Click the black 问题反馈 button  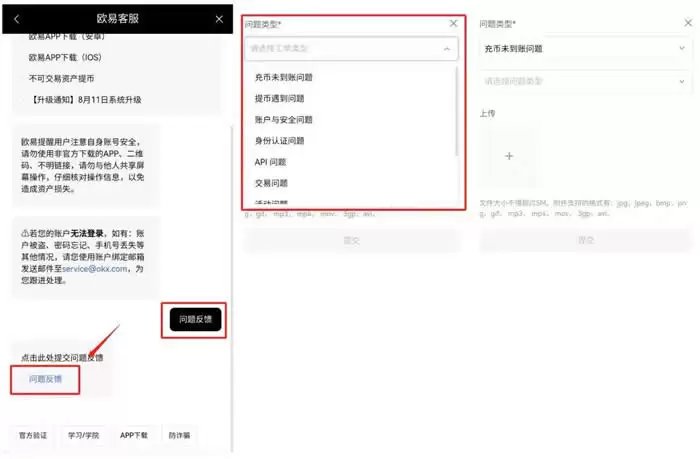pos(196,319)
